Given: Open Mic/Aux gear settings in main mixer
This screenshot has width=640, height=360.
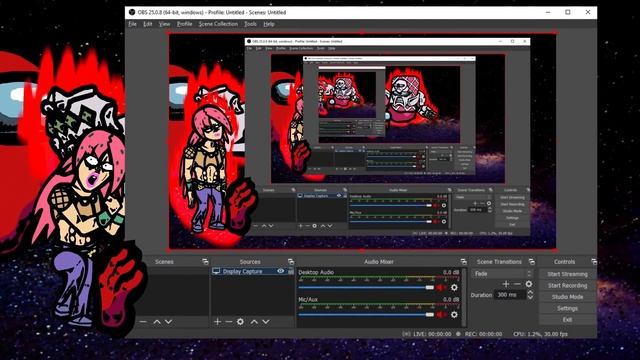Looking at the screenshot, I should click(x=454, y=315).
